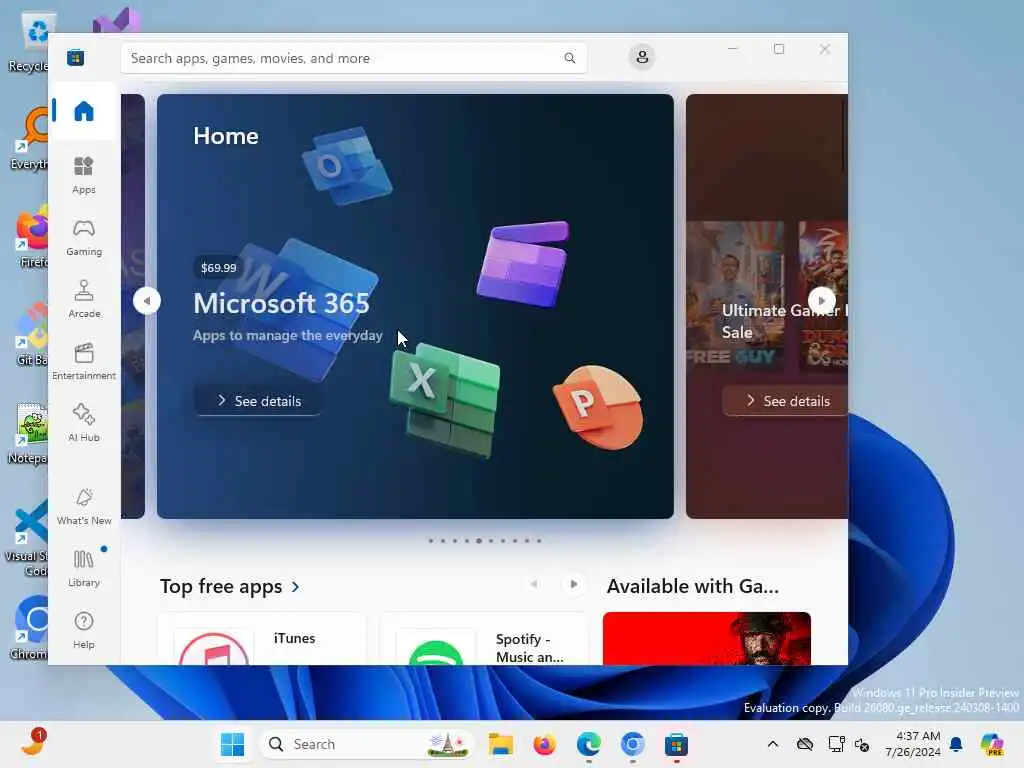Open Windows Start menu

coord(232,744)
